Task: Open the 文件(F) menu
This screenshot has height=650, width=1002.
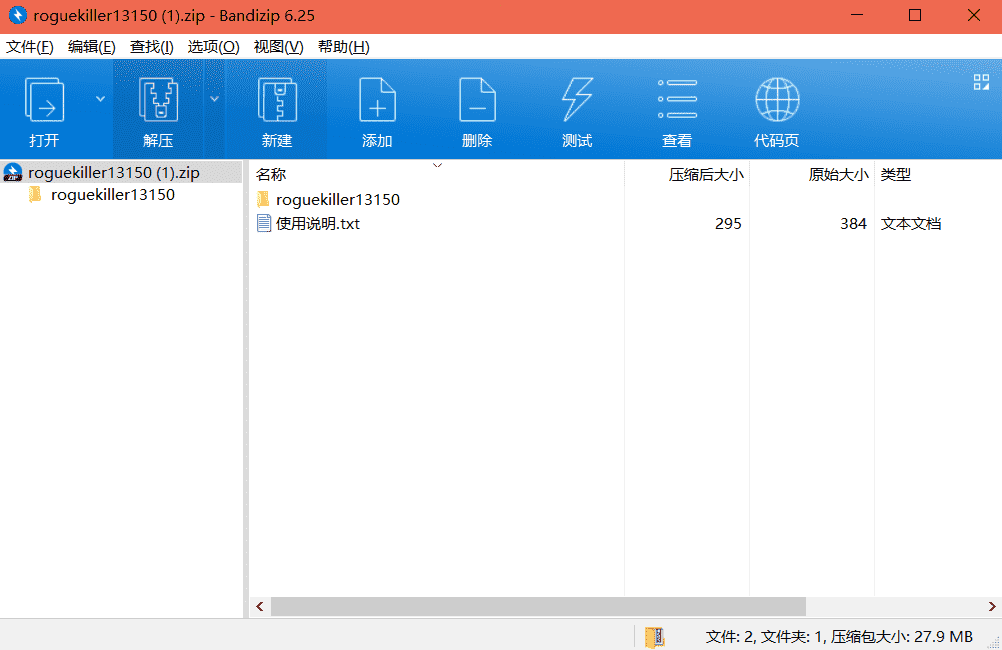Action: tap(29, 47)
